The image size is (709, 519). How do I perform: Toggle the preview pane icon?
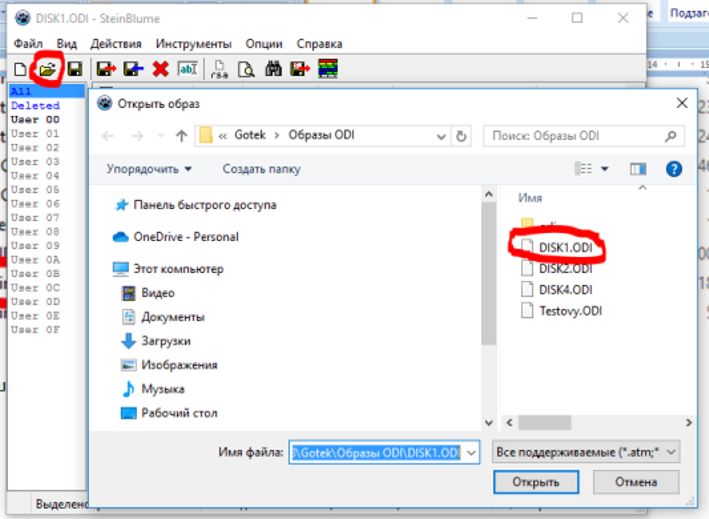pyautogui.click(x=638, y=169)
